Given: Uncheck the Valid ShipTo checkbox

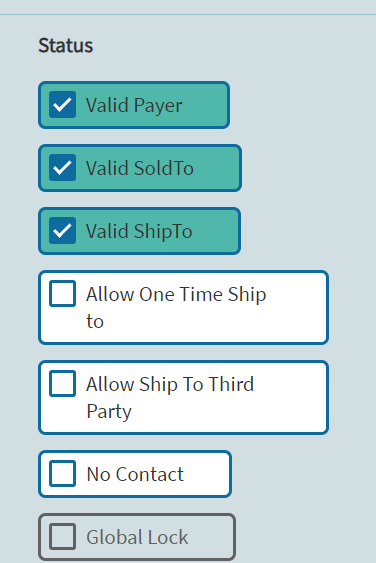Looking at the screenshot, I should click(x=62, y=231).
